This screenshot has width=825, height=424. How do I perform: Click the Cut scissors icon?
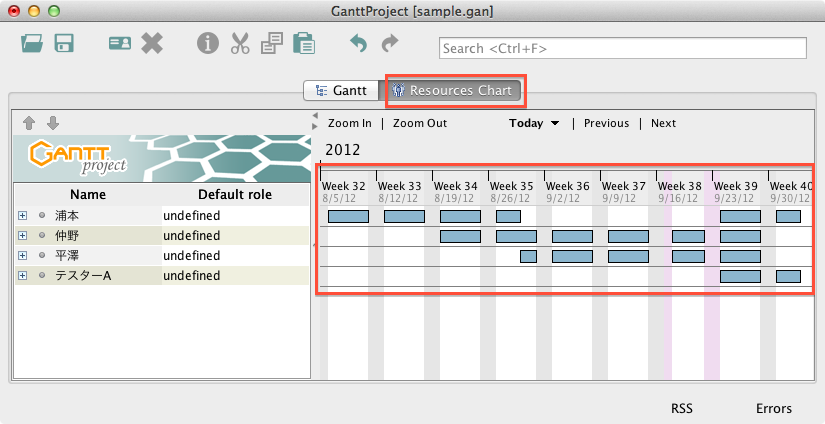coord(240,44)
